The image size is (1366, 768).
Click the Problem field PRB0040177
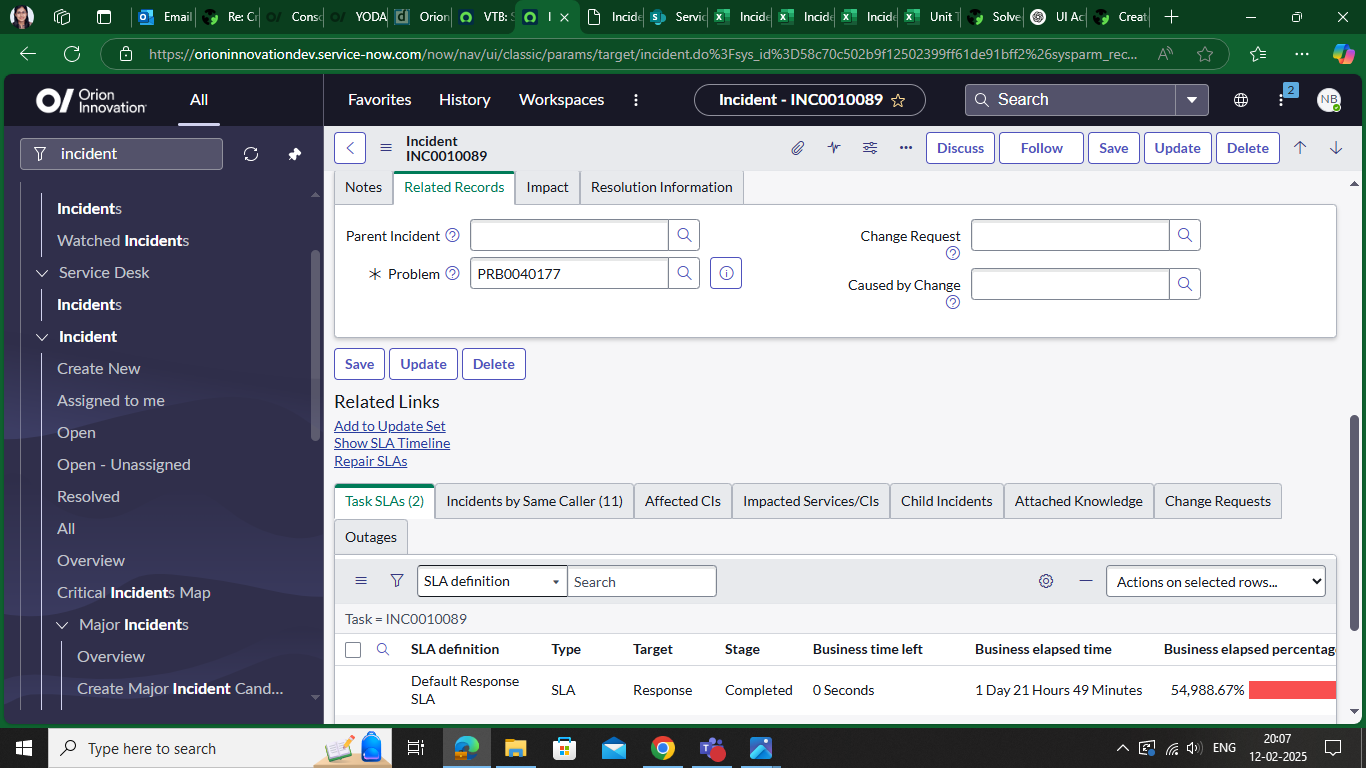pyautogui.click(x=569, y=273)
